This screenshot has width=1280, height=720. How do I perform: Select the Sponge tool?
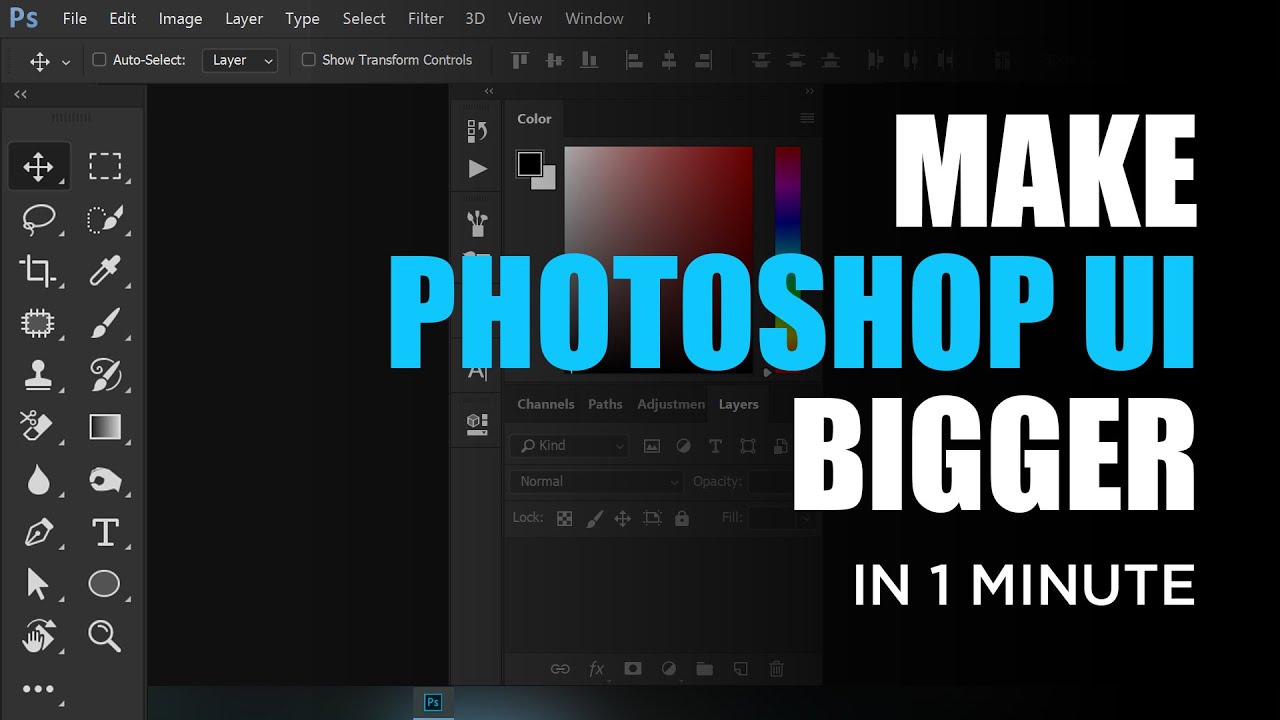tap(105, 480)
